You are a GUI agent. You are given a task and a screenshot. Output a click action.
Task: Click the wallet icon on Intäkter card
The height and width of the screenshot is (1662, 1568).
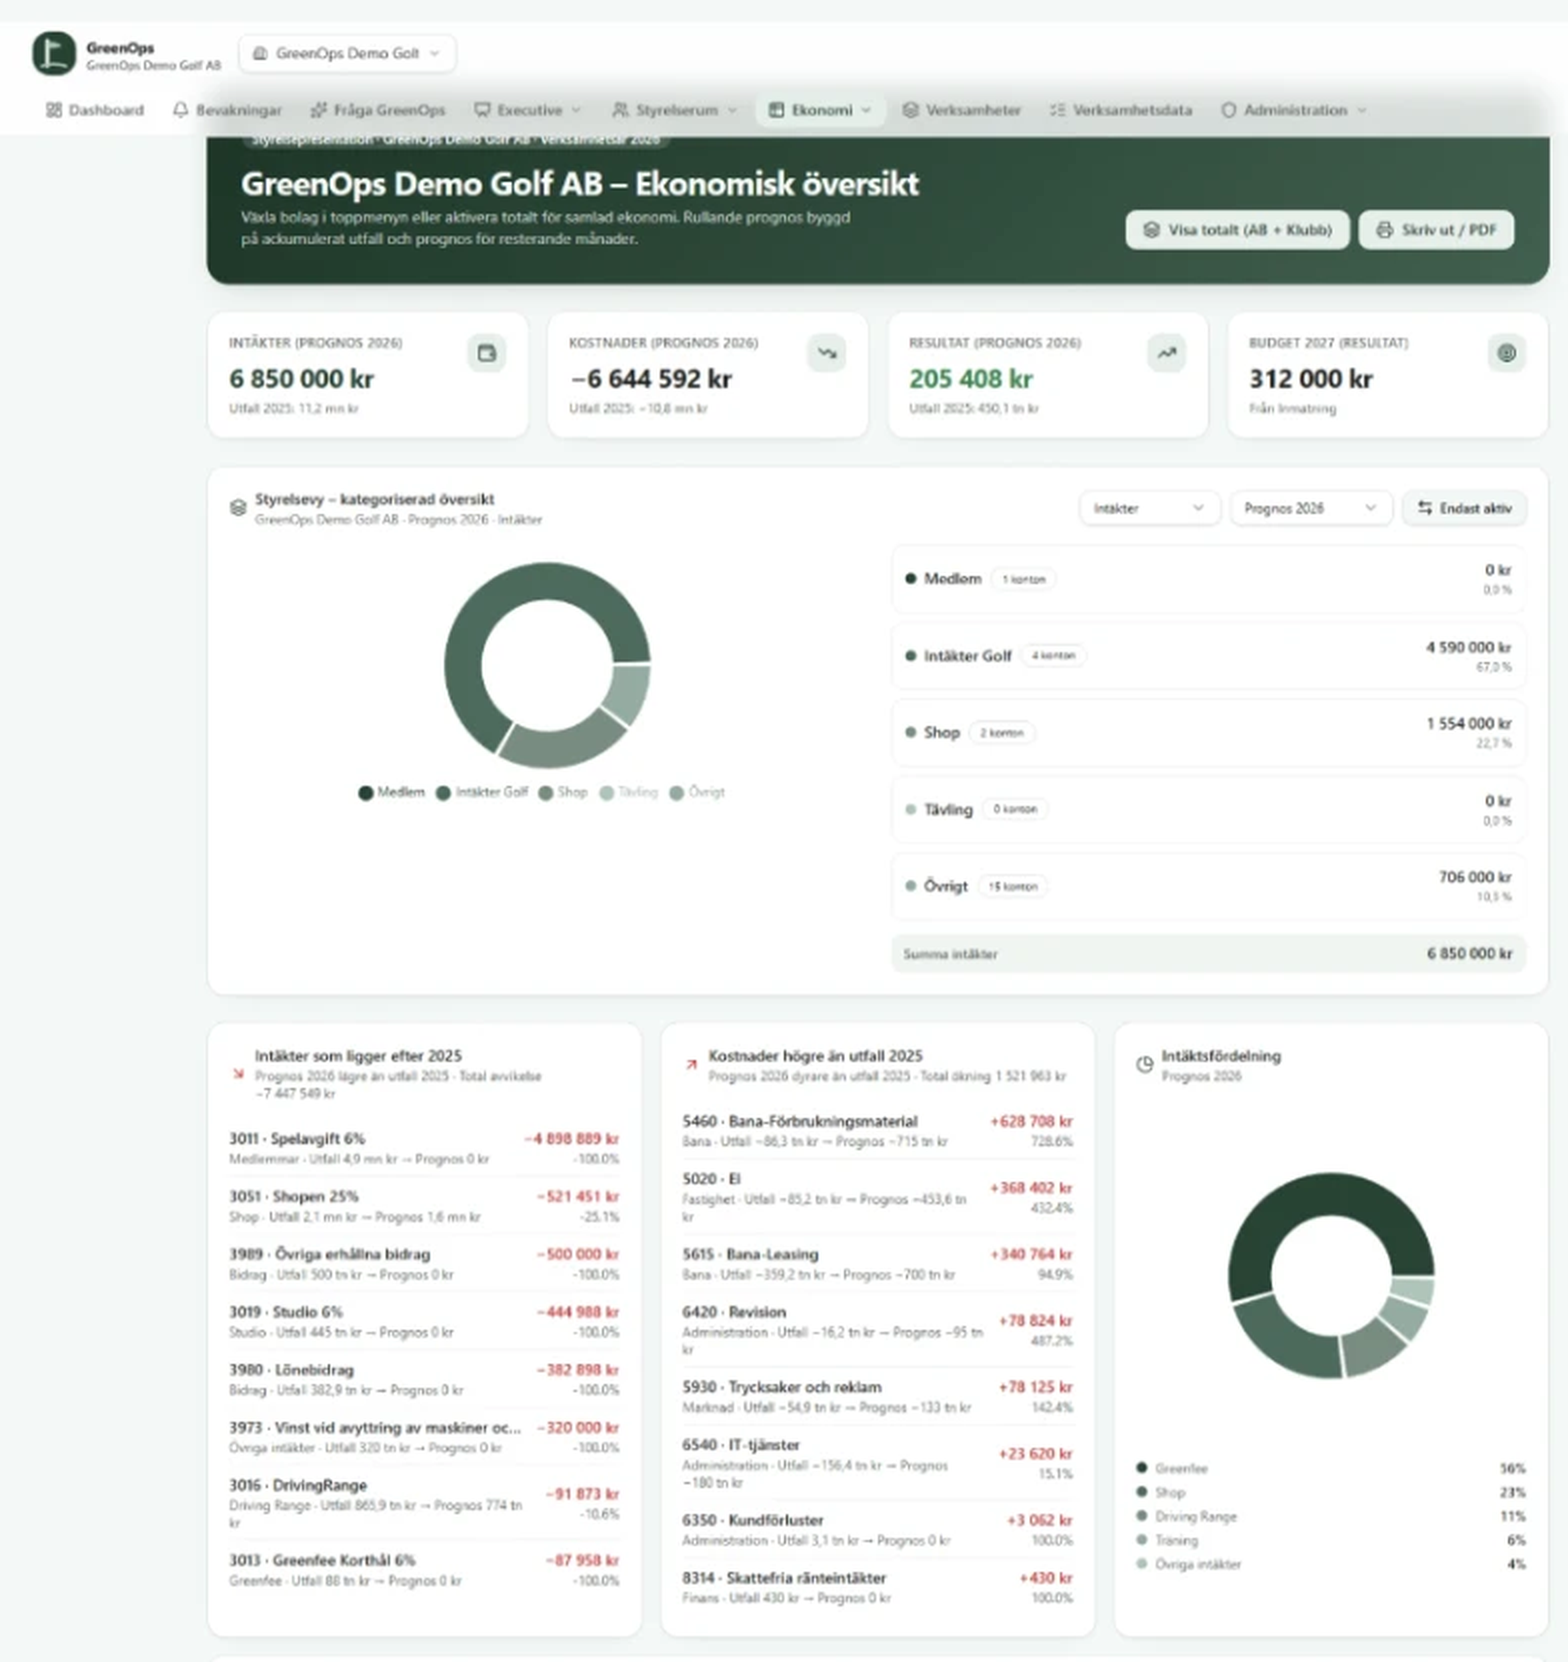(487, 353)
